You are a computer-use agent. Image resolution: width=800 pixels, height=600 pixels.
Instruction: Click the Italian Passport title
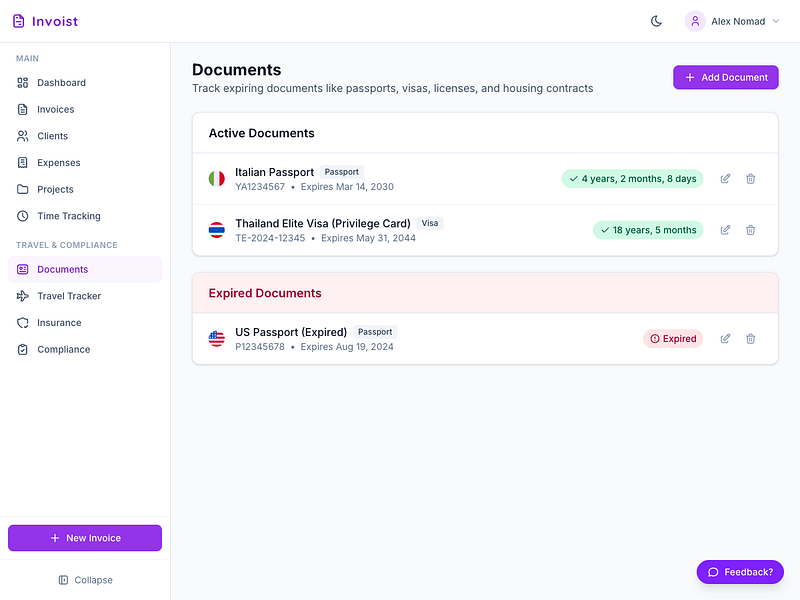tap(274, 172)
